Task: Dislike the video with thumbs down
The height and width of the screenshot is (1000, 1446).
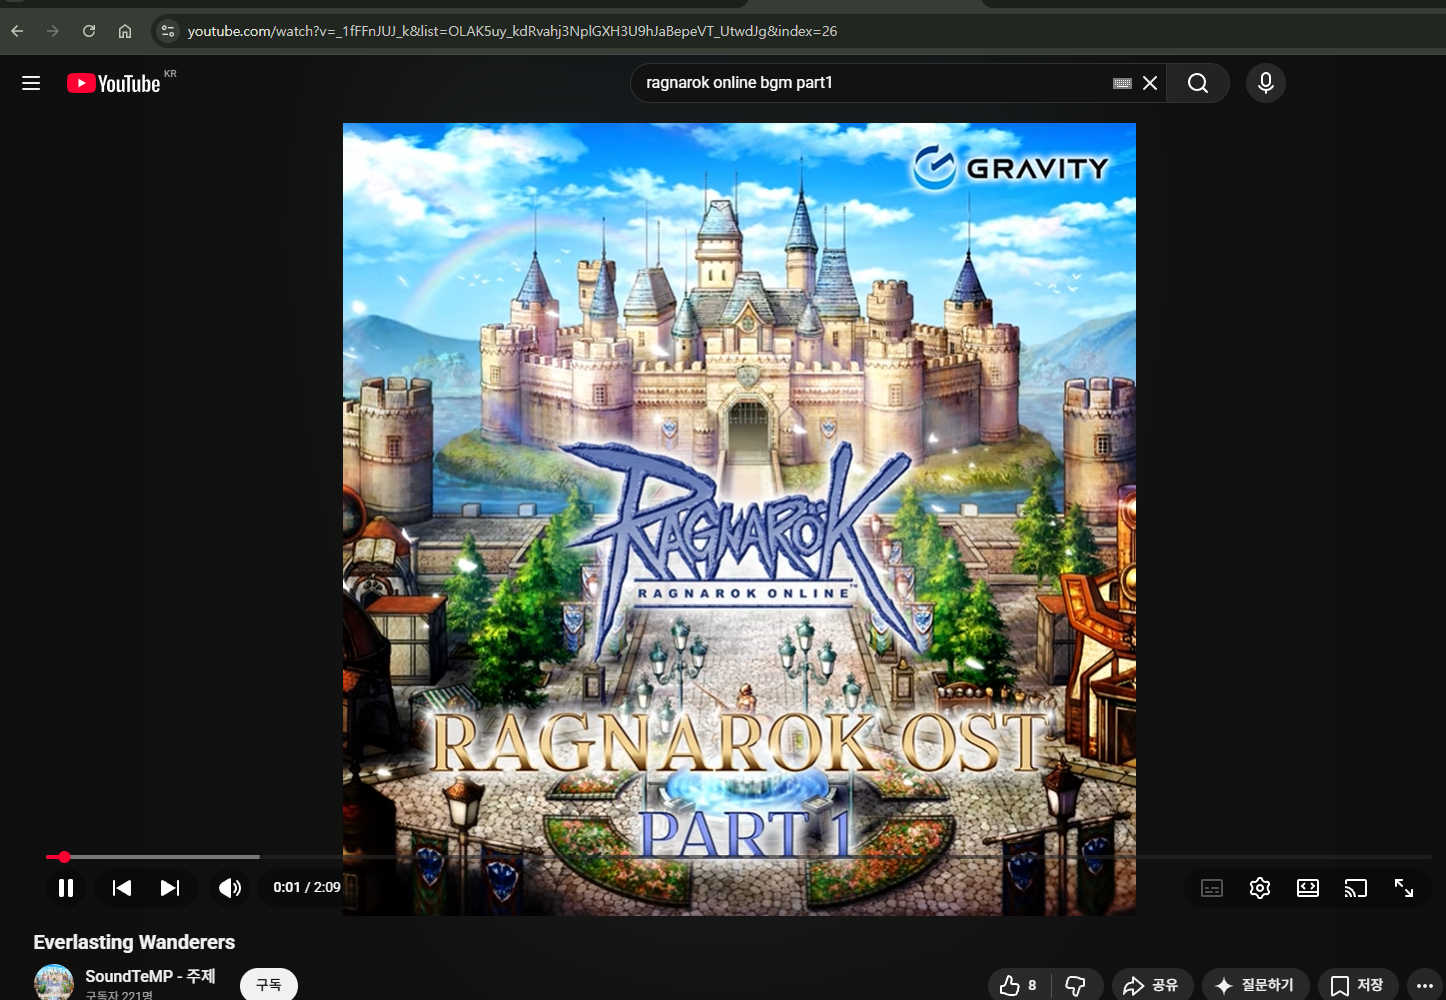Action: tap(1076, 985)
